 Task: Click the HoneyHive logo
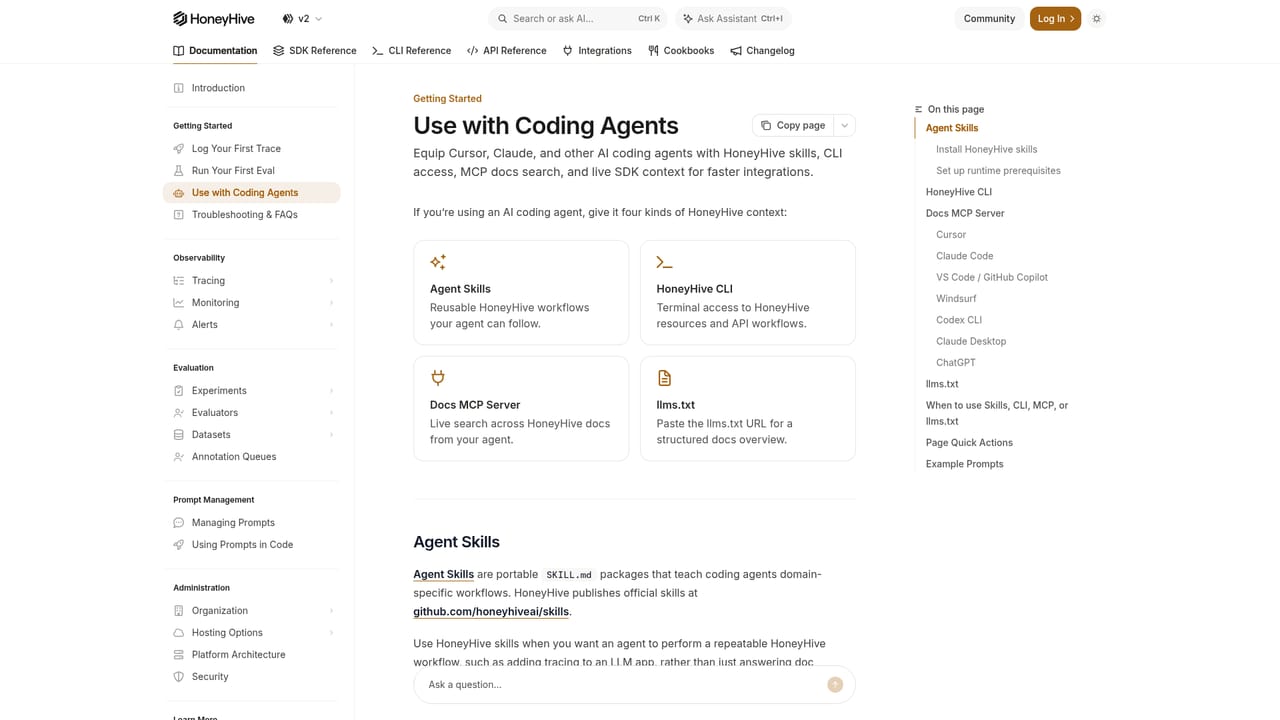pyautogui.click(x=214, y=18)
